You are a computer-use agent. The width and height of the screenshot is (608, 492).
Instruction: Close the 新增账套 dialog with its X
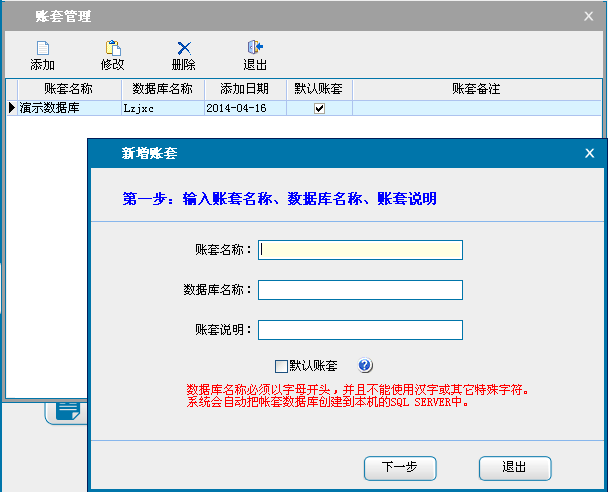(590, 153)
